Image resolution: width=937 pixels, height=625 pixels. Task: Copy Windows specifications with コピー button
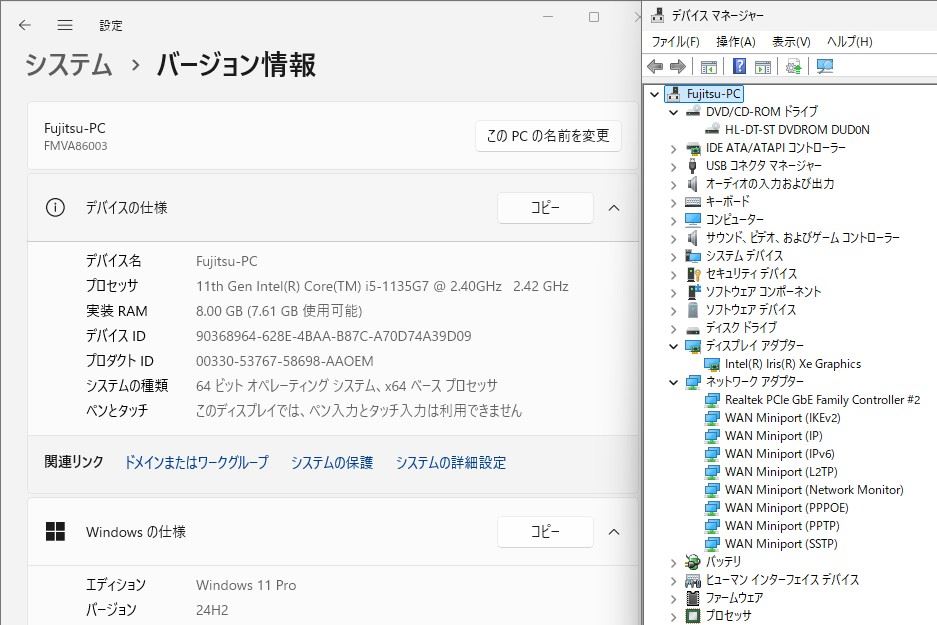545,532
